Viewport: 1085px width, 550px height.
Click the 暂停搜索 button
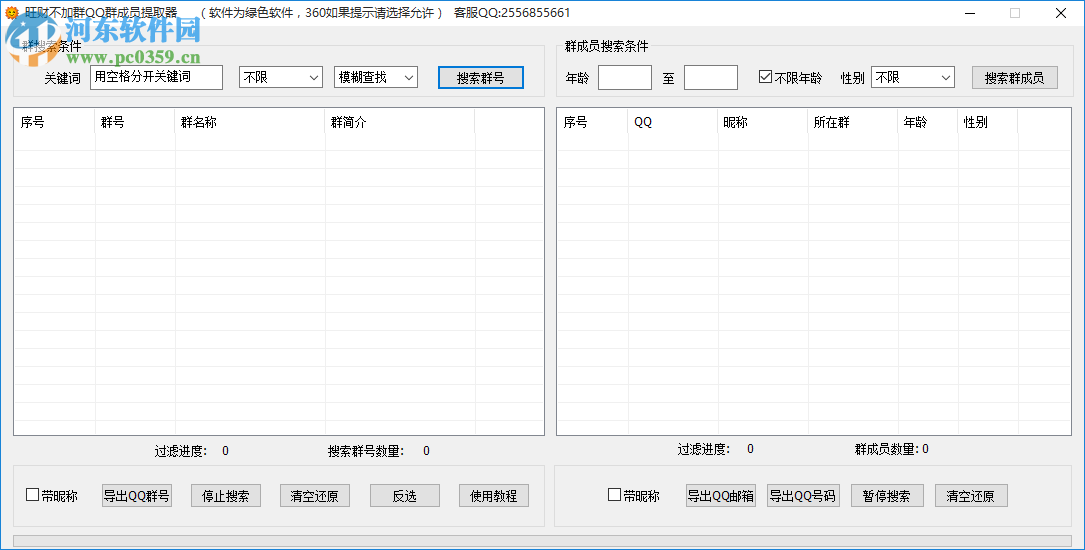887,495
